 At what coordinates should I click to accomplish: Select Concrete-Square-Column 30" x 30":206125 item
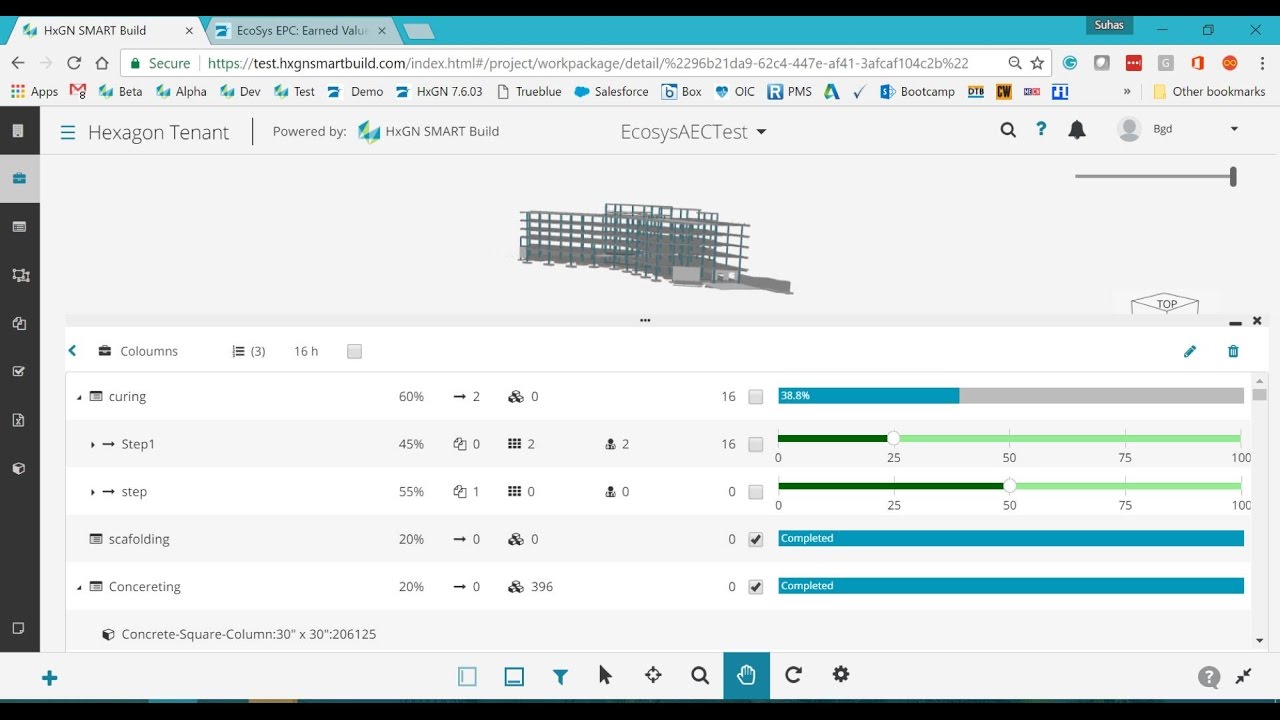(x=248, y=634)
